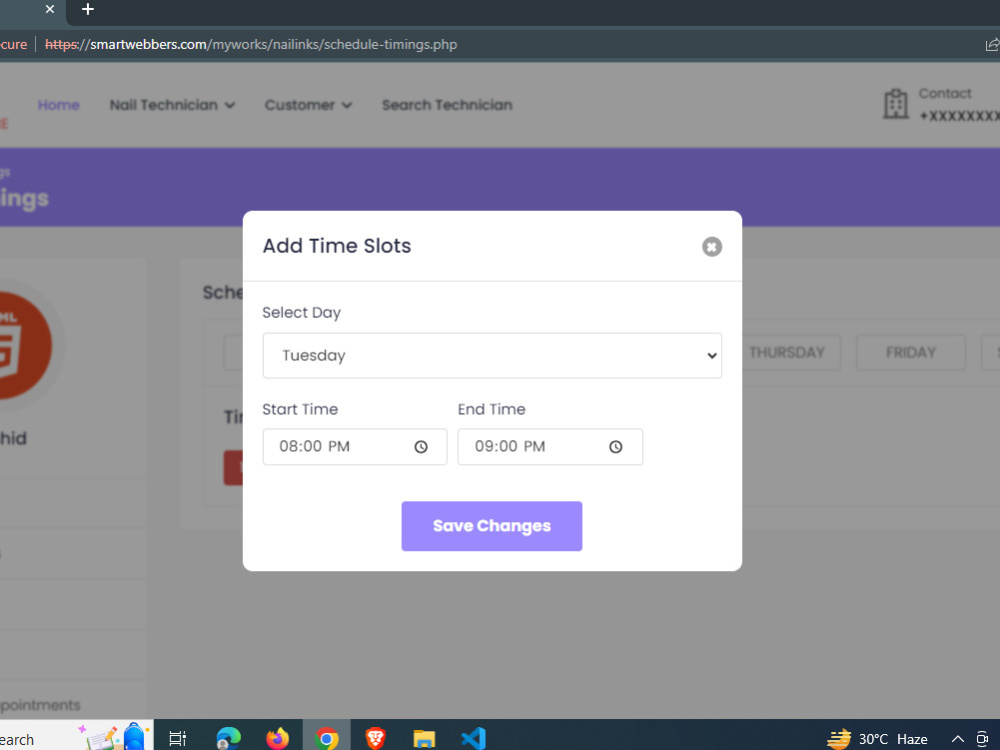Open the clock picker for Start Time

pos(421,446)
